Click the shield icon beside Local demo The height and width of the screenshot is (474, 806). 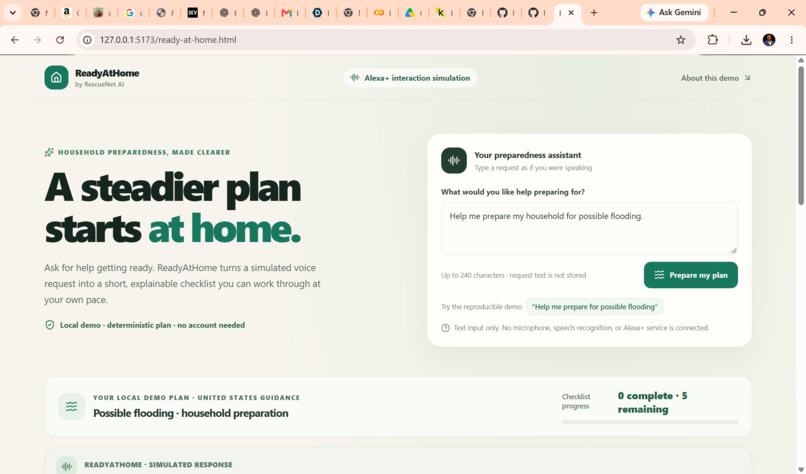pyautogui.click(x=50, y=325)
